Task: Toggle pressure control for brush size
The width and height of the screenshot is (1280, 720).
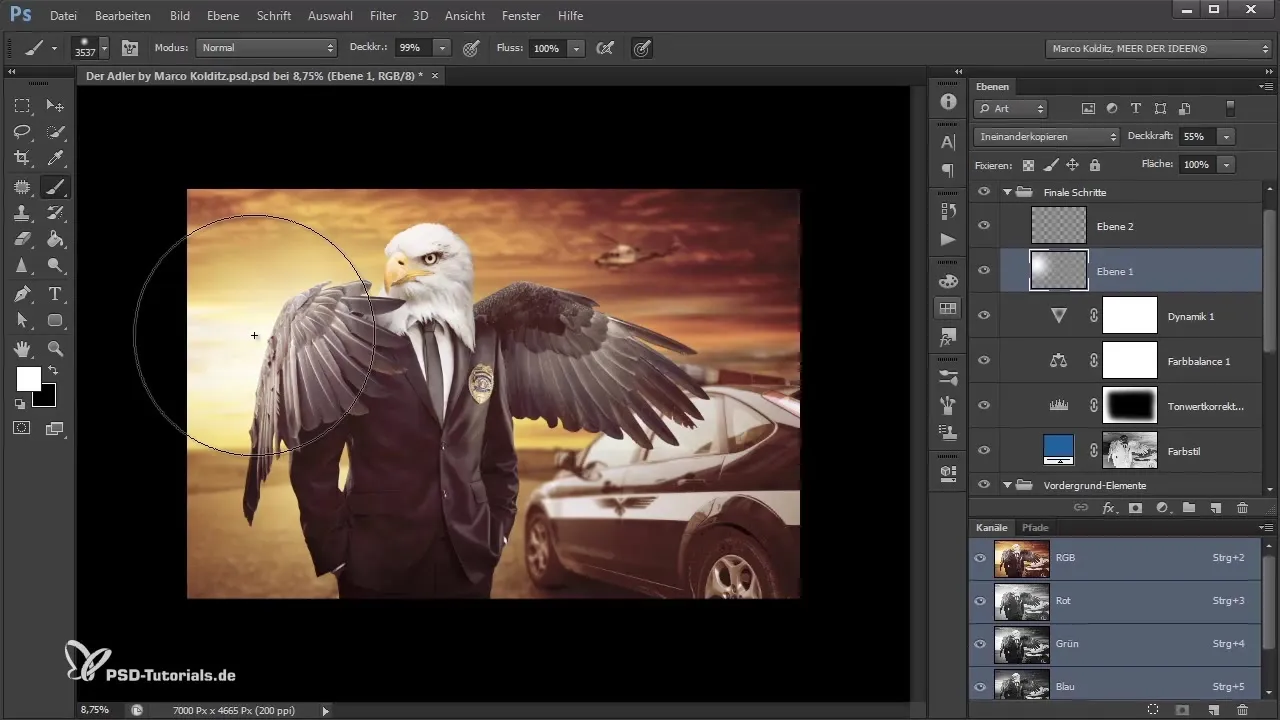Action: coord(642,47)
